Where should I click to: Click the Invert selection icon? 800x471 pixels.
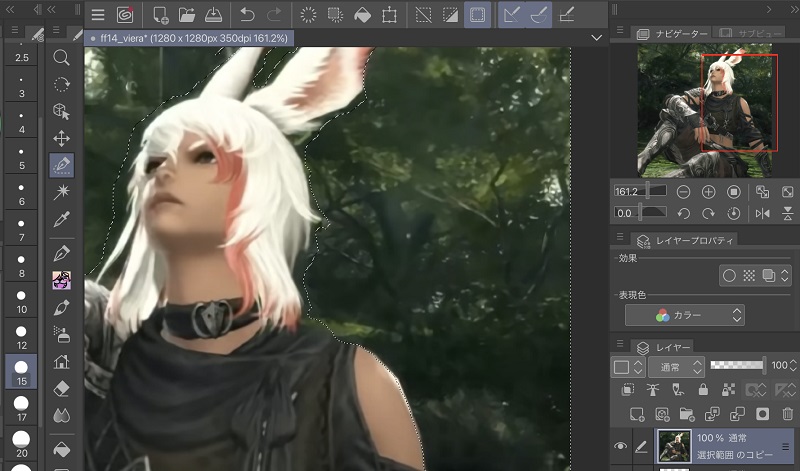point(450,15)
